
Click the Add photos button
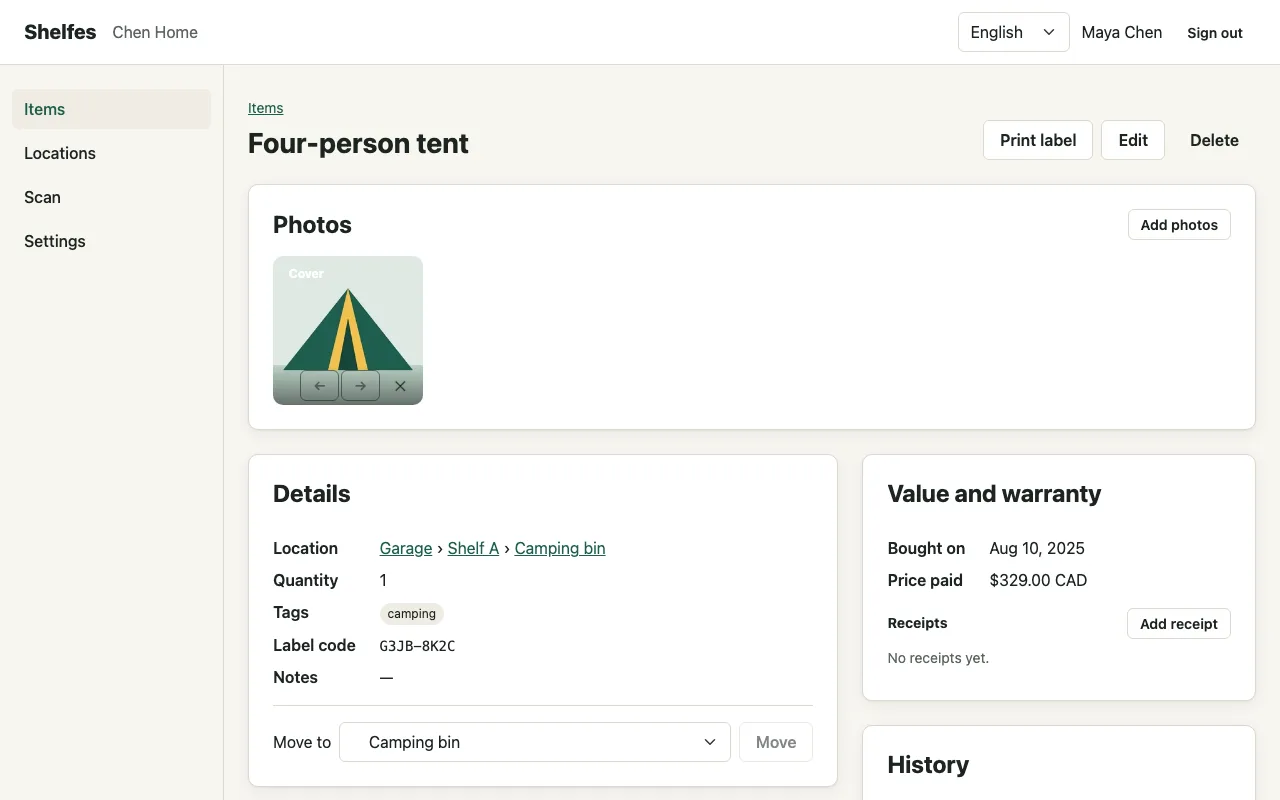coord(1179,225)
